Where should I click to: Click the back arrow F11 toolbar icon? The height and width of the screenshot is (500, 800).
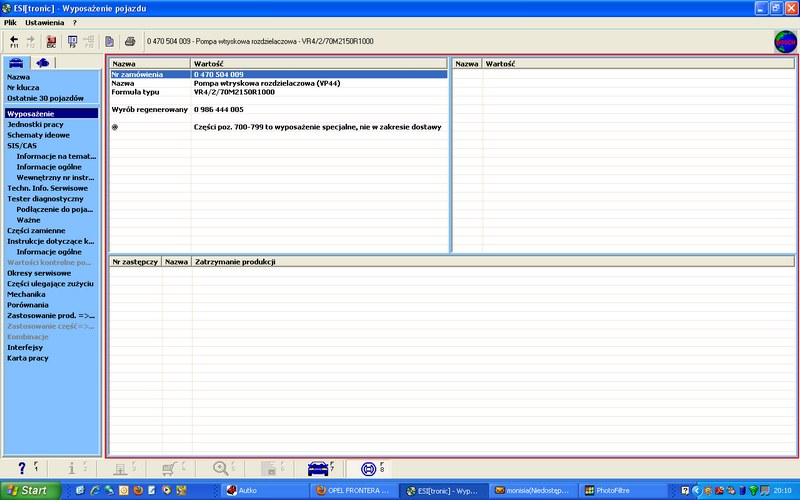coord(14,41)
